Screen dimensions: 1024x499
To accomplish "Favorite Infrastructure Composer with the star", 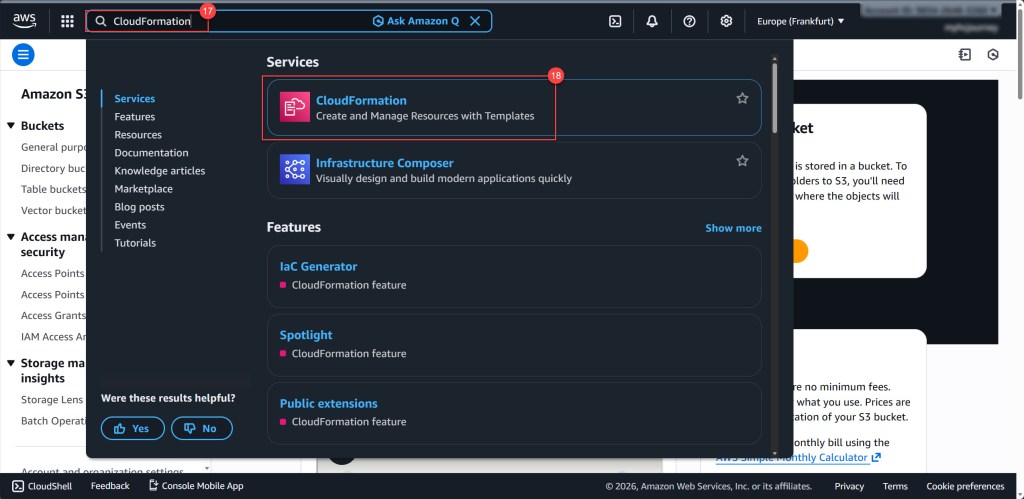I will (742, 161).
